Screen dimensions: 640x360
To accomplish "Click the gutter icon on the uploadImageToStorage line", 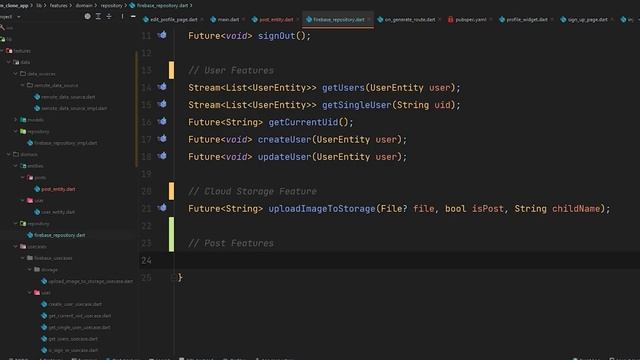I will click(x=162, y=208).
